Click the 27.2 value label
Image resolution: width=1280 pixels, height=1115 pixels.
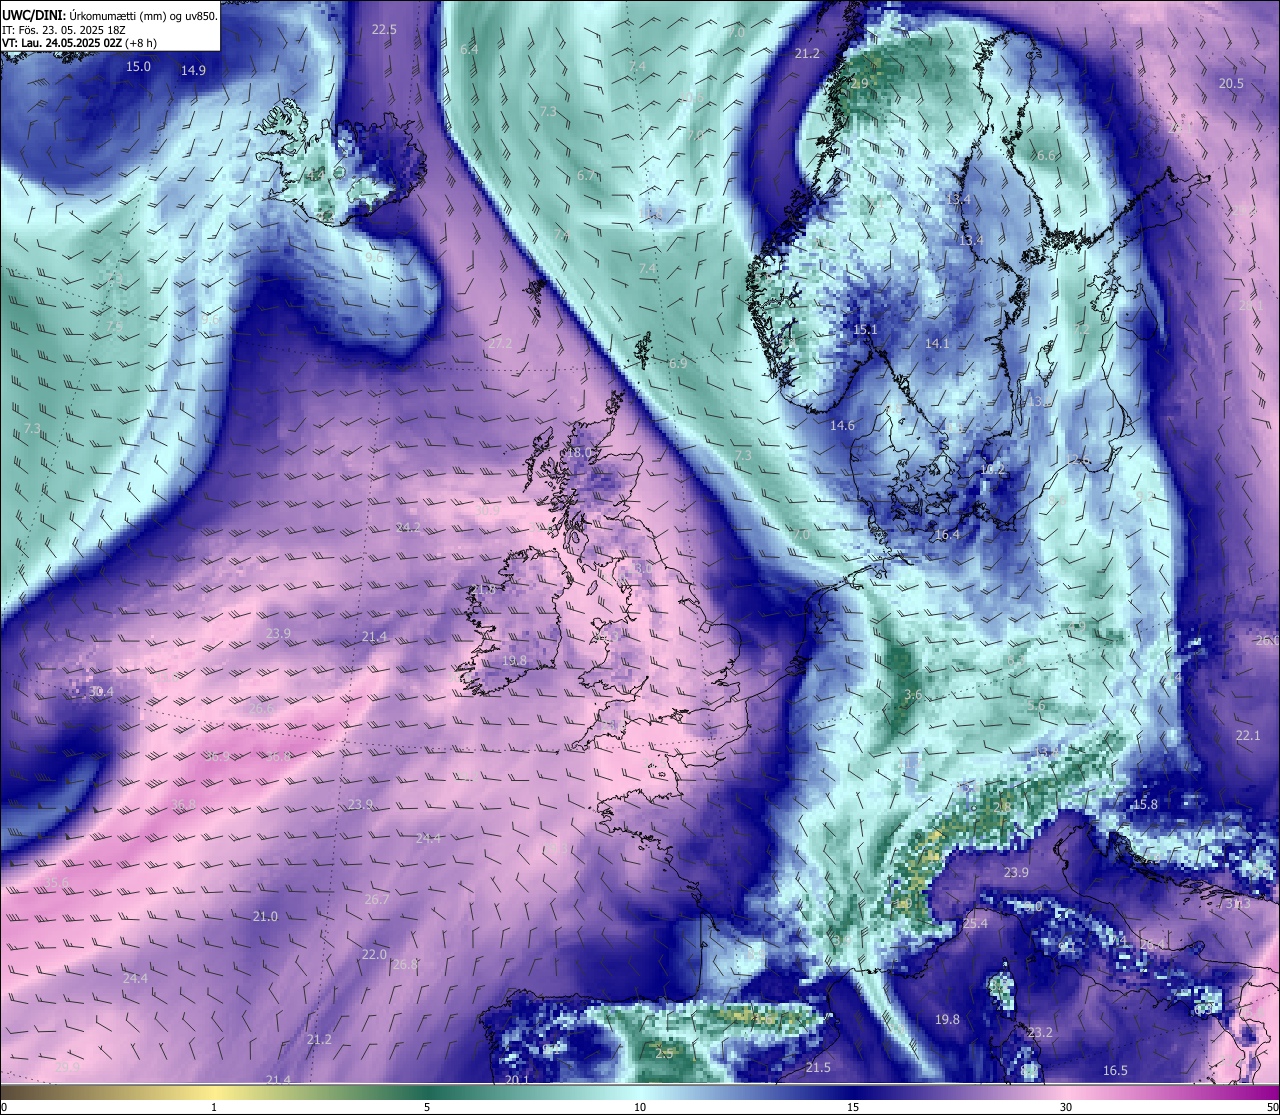[x=500, y=344]
